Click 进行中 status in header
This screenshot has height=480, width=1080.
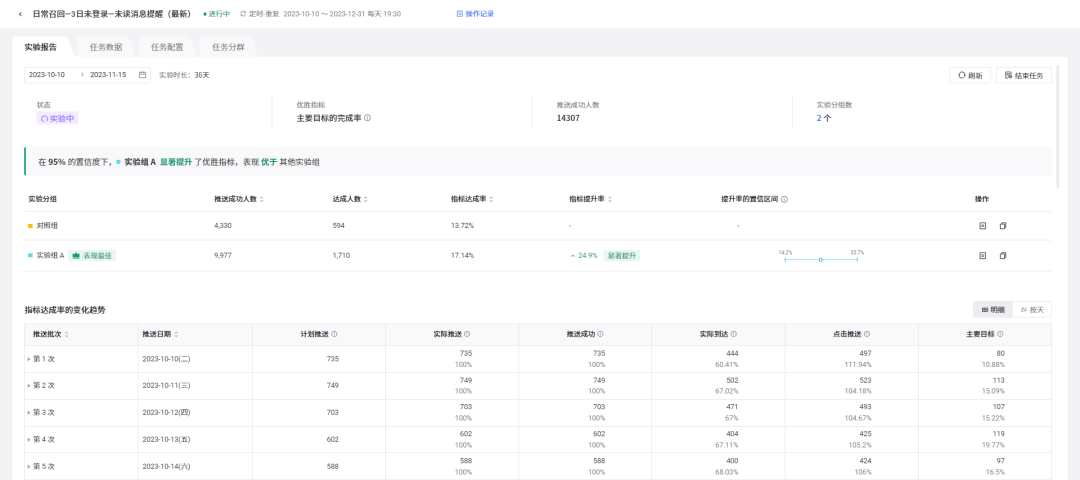point(216,14)
